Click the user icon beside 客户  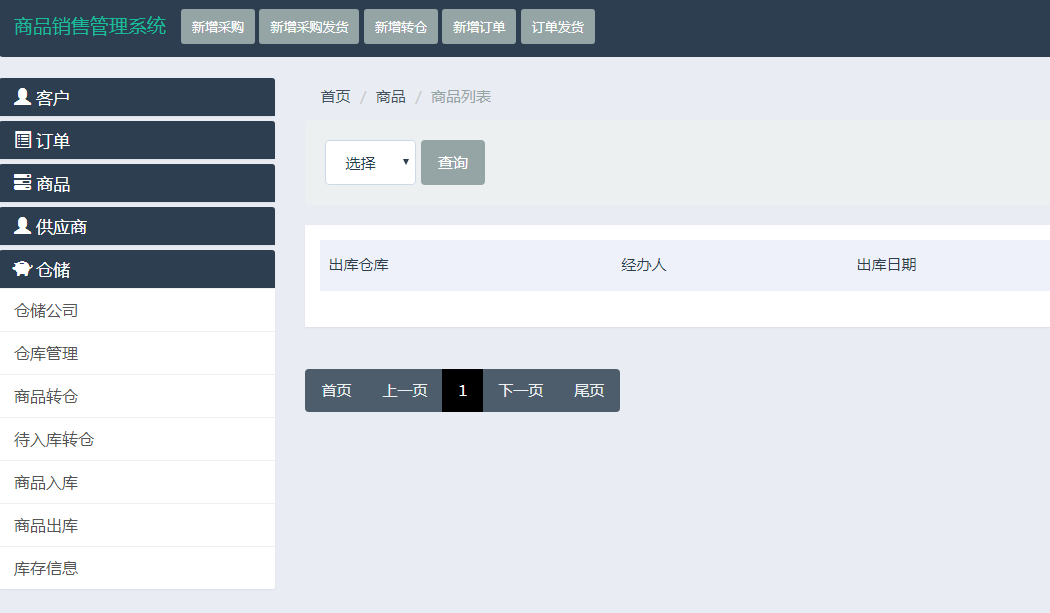[22, 97]
